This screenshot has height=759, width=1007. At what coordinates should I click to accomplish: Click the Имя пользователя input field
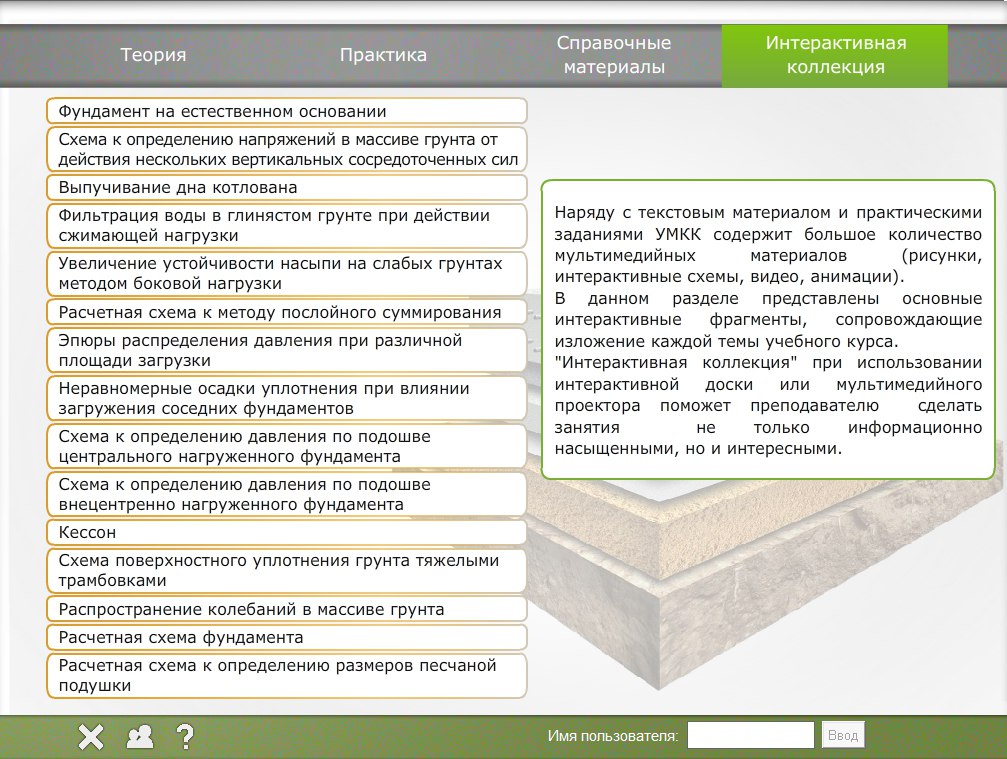point(750,736)
